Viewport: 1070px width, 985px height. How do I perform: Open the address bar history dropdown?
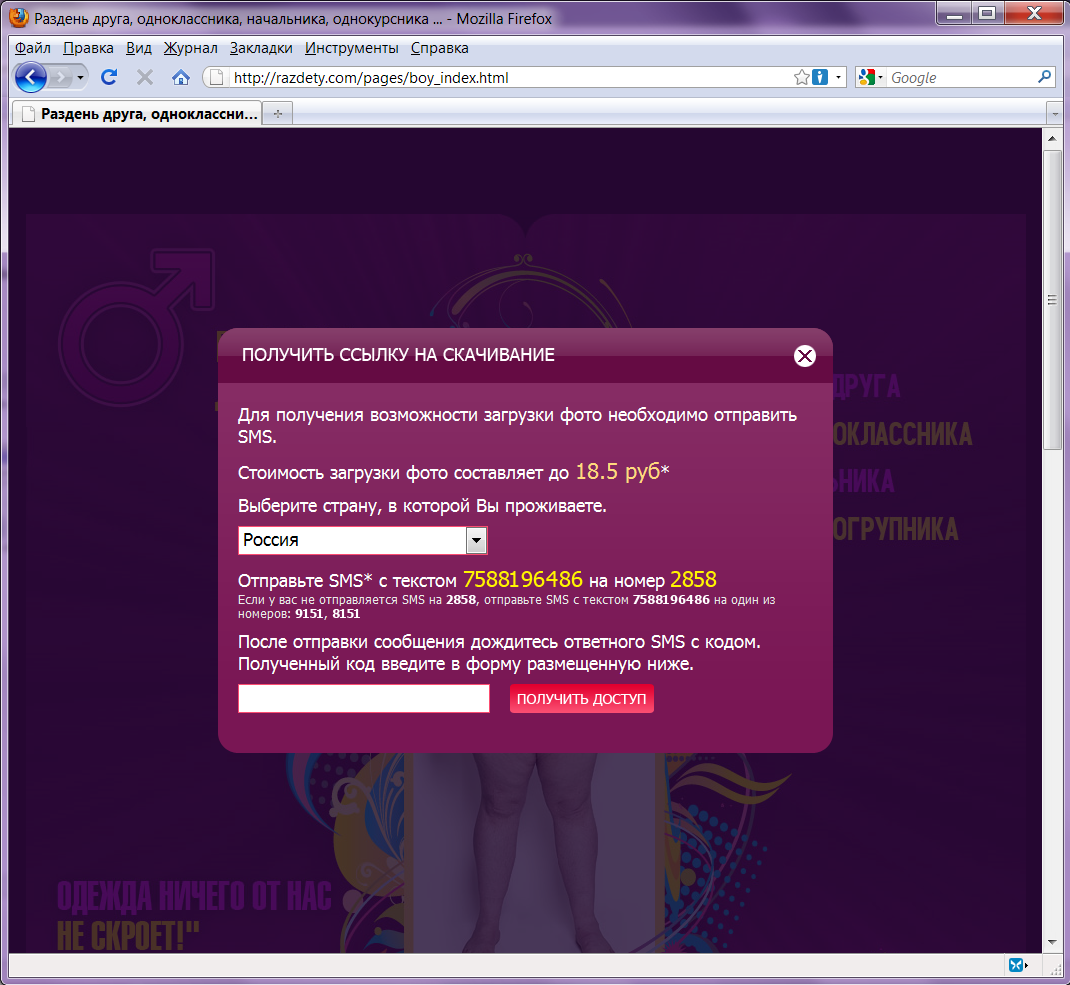(x=839, y=77)
